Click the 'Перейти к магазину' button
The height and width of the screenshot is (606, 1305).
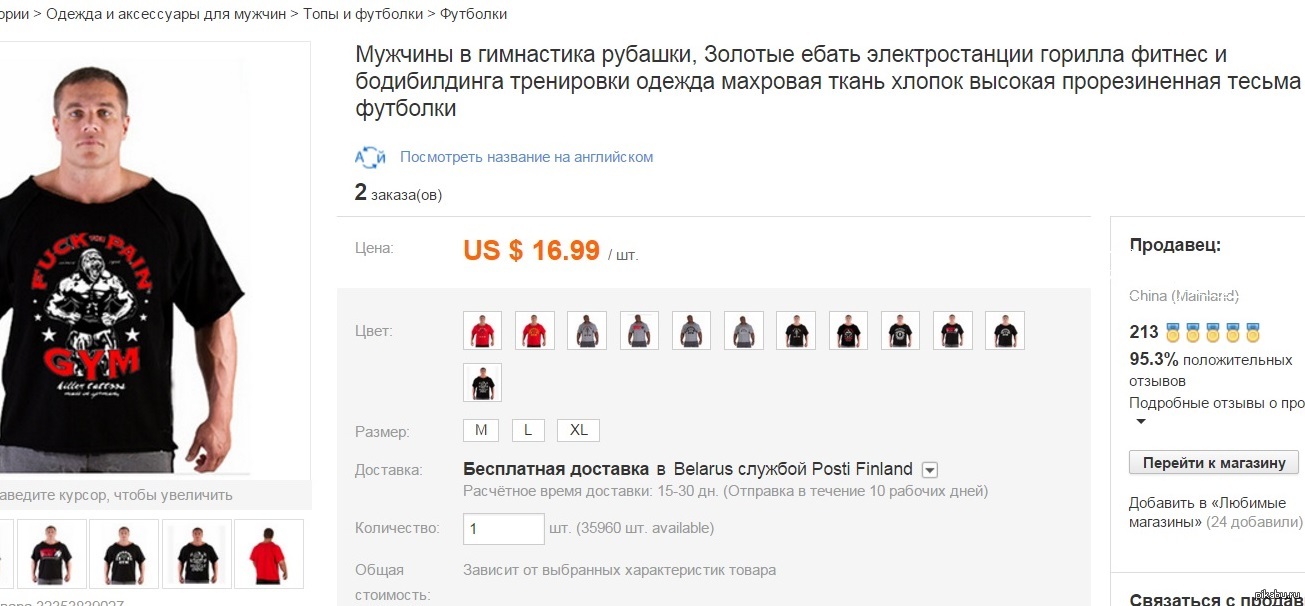[x=1214, y=463]
